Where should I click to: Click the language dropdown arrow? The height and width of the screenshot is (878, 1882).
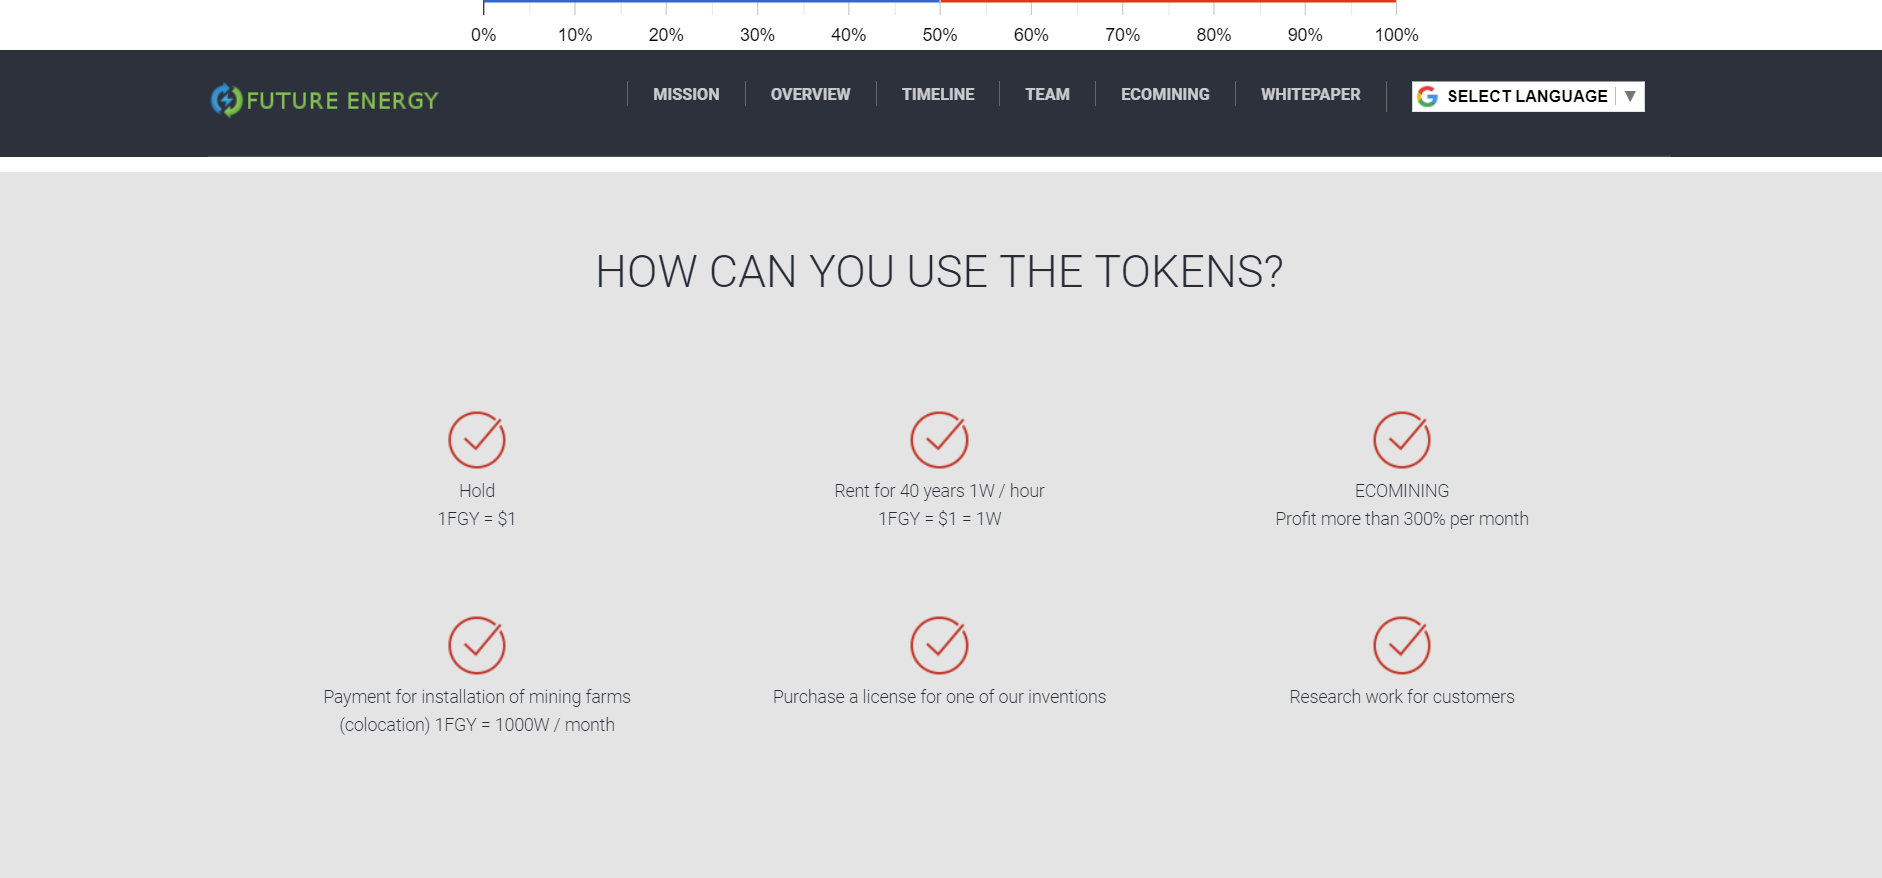point(1630,96)
